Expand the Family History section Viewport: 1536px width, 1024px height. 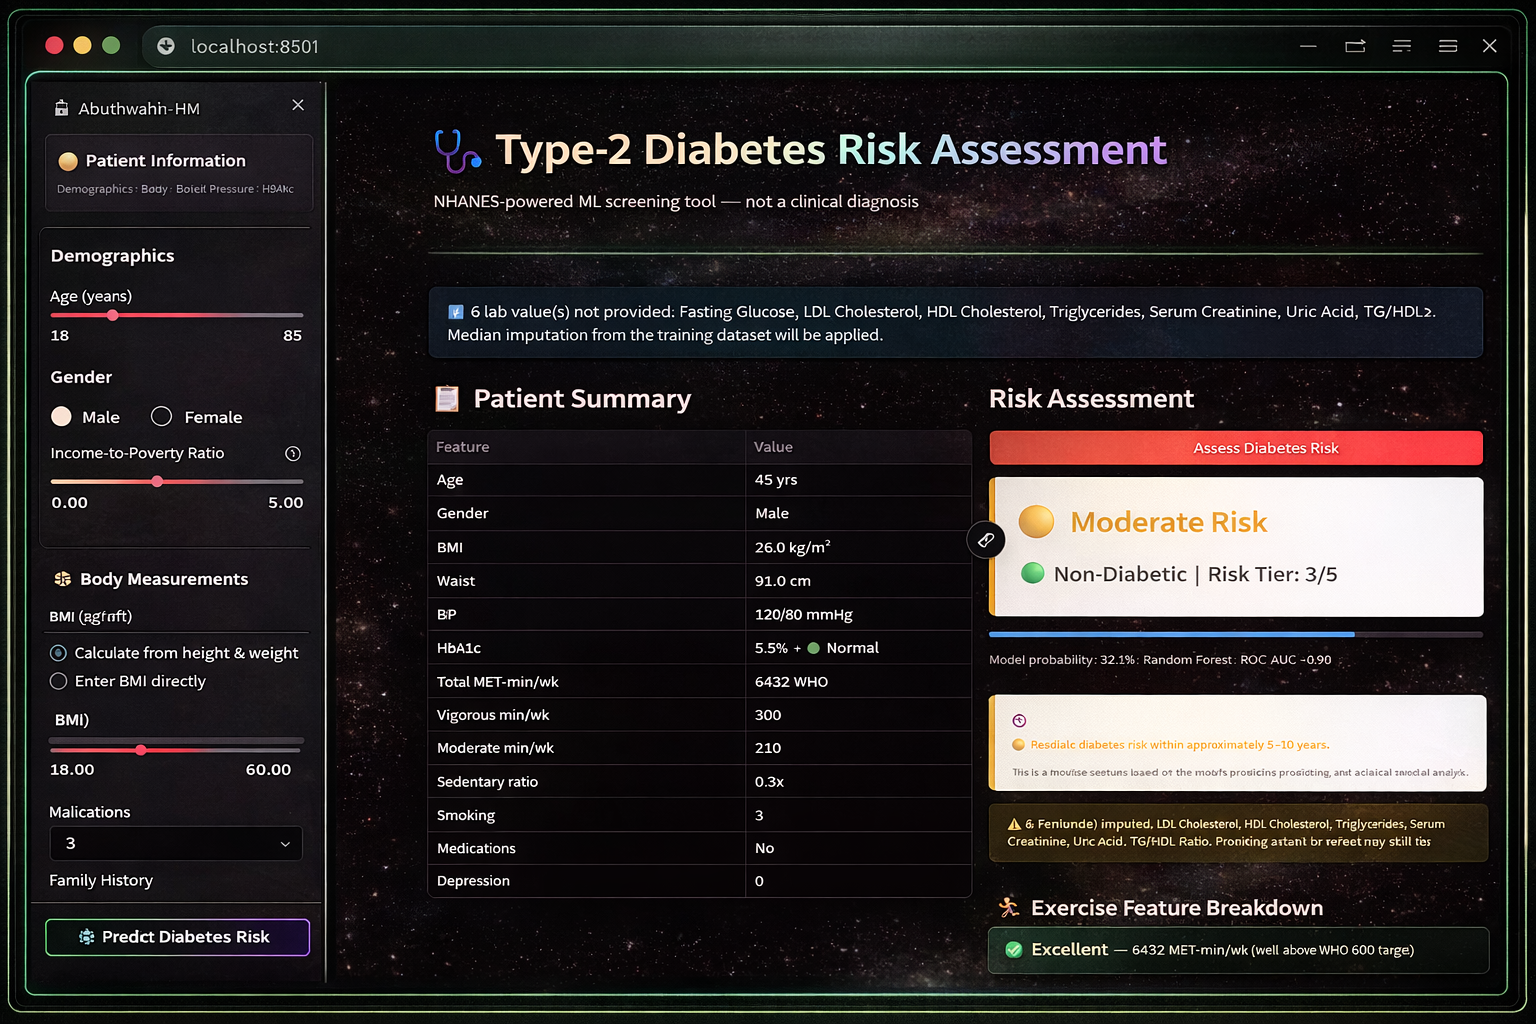(101, 880)
